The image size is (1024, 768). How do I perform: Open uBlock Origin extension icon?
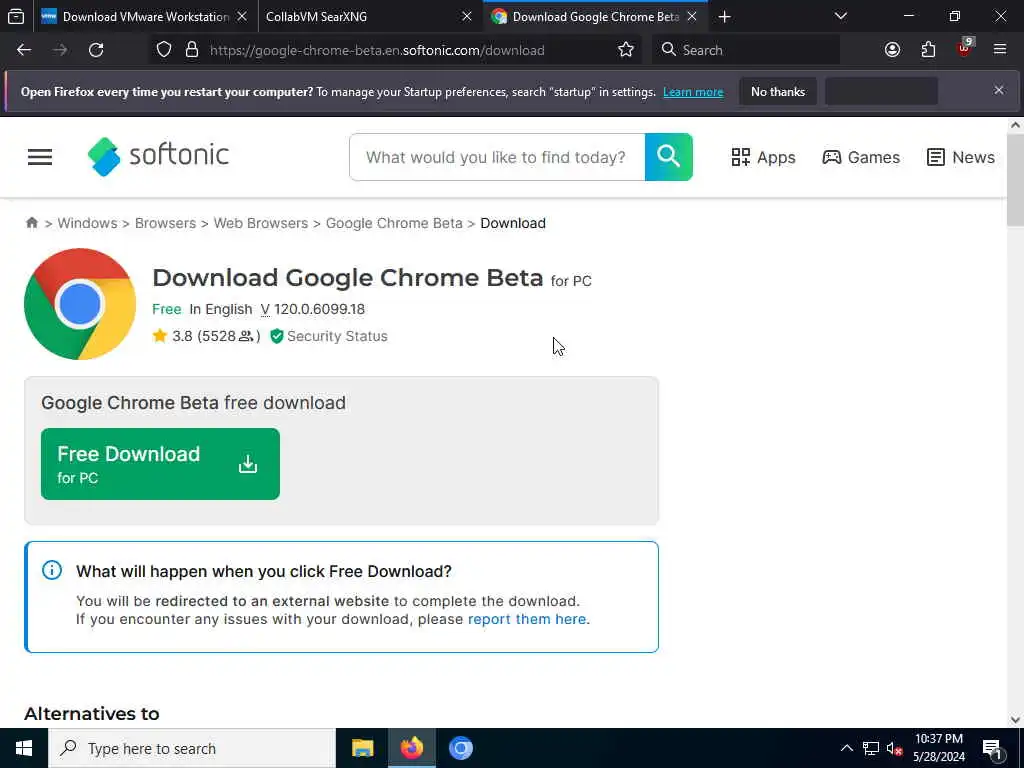(965, 48)
